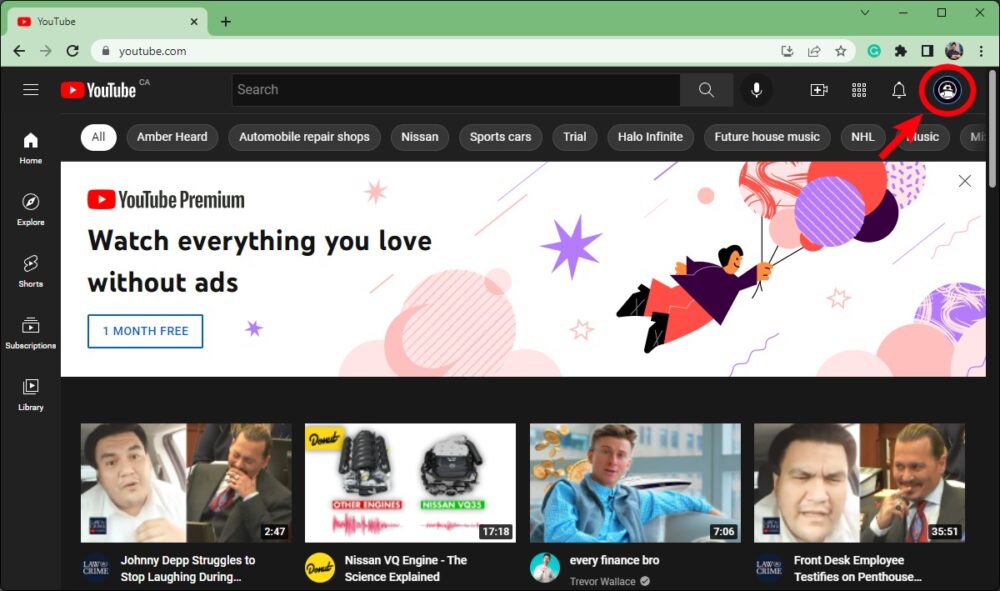Start voice search with microphone icon
The image size is (1000, 591).
756,90
